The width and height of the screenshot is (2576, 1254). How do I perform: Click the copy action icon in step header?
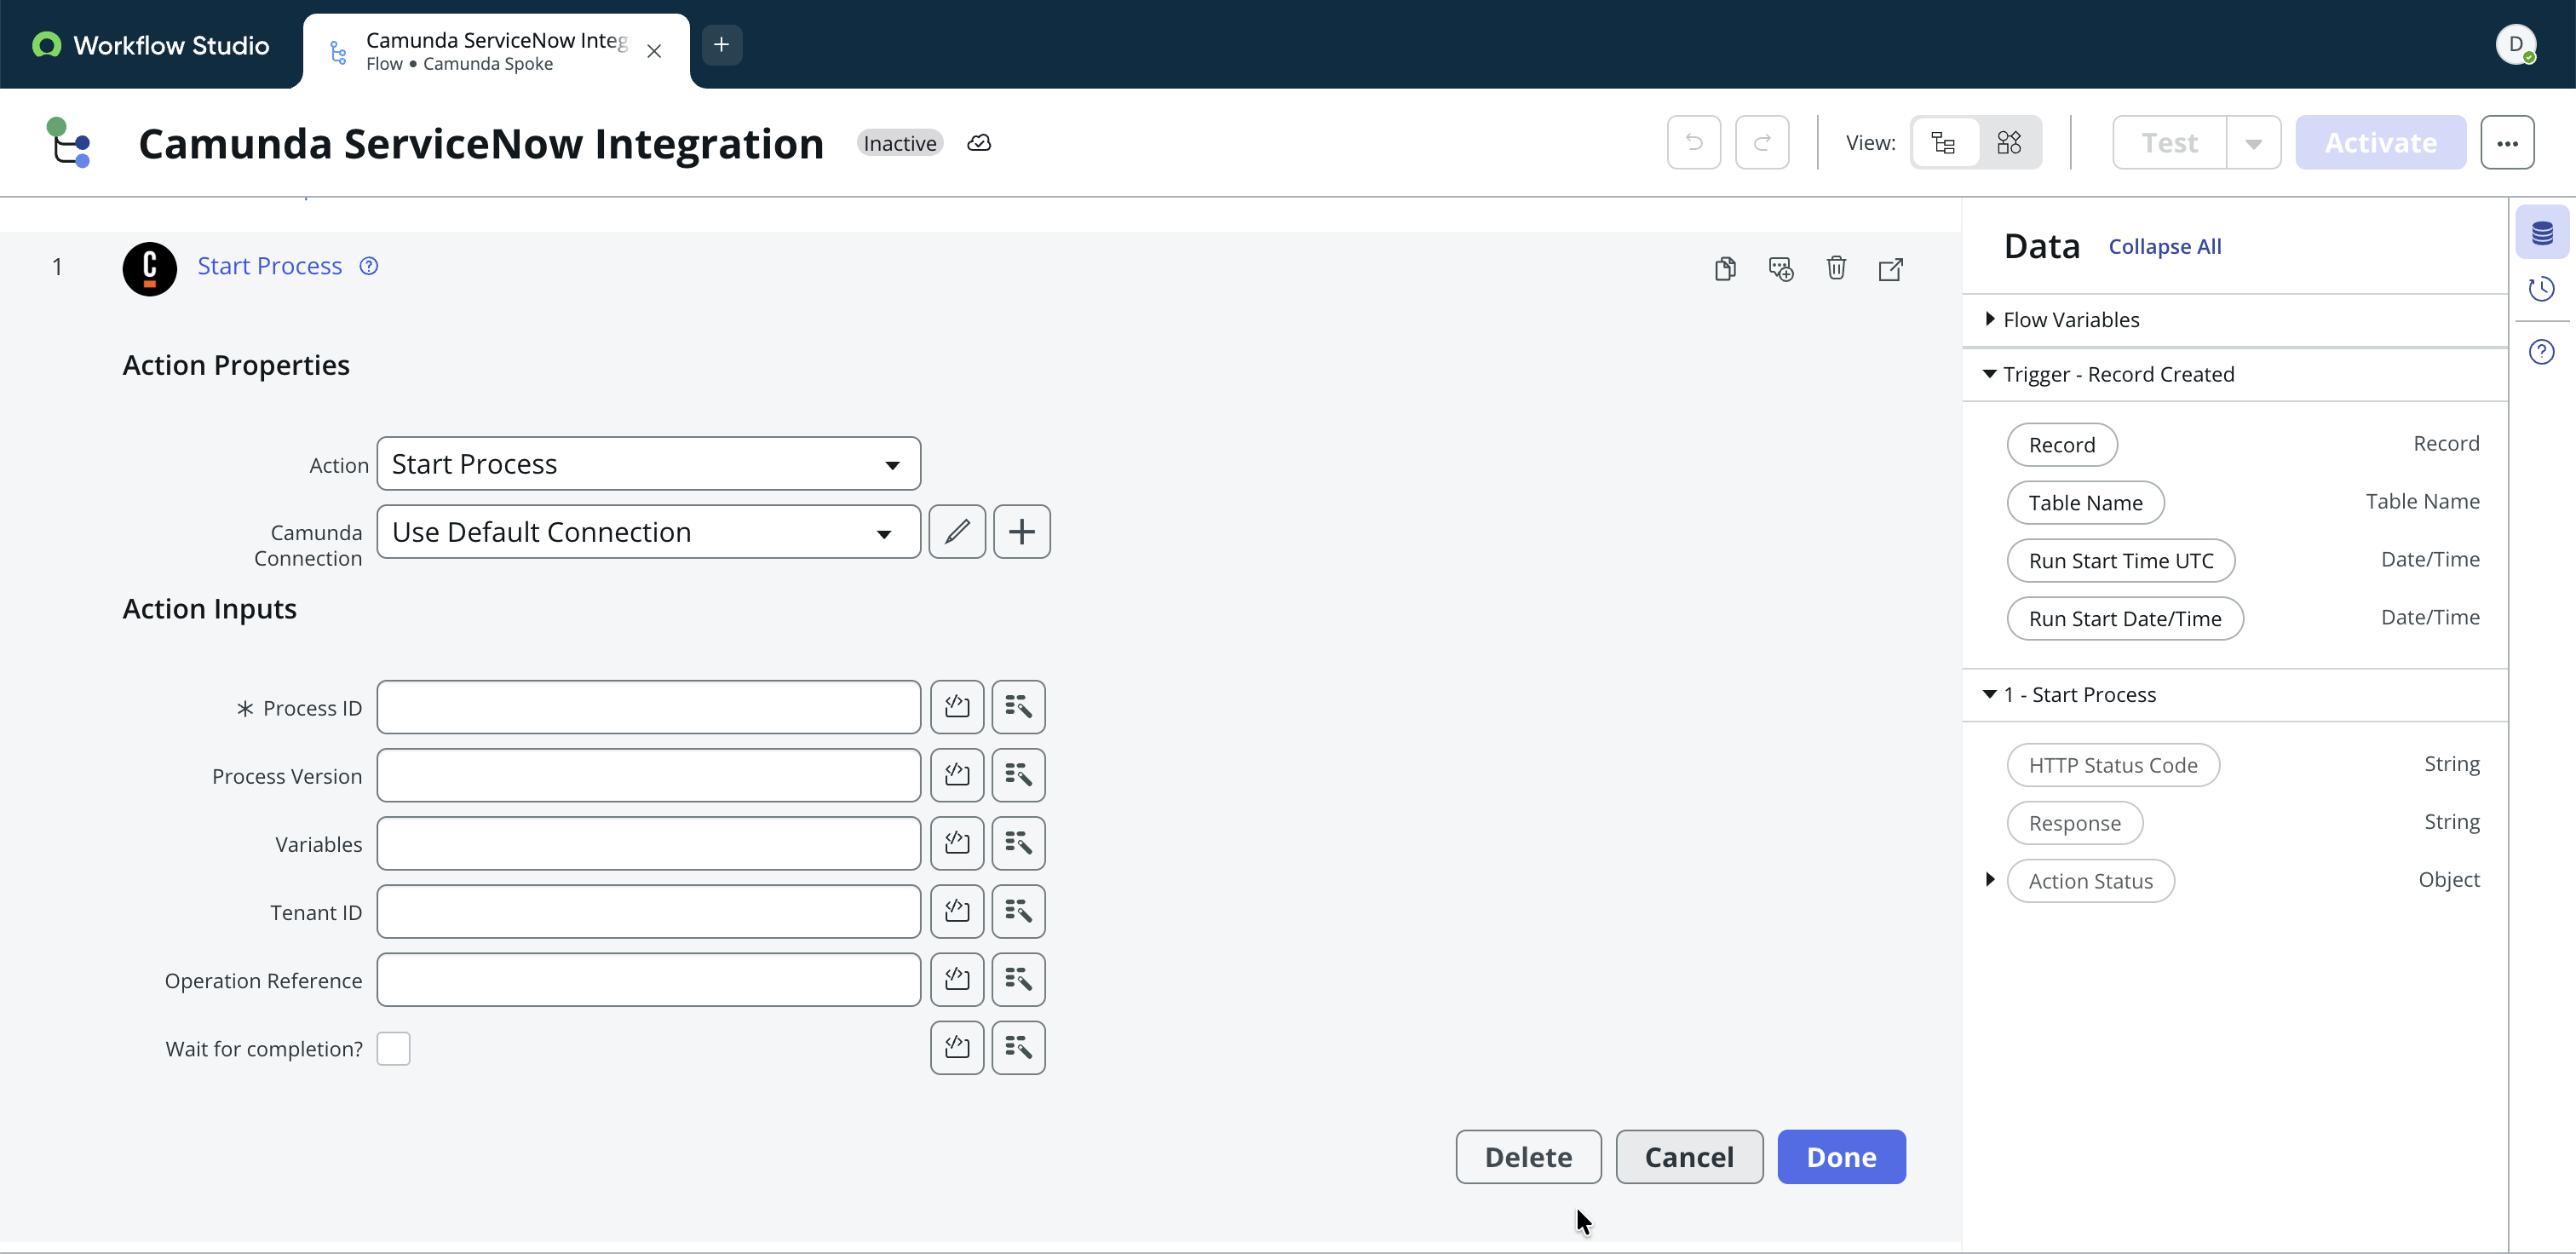pyautogui.click(x=1725, y=268)
